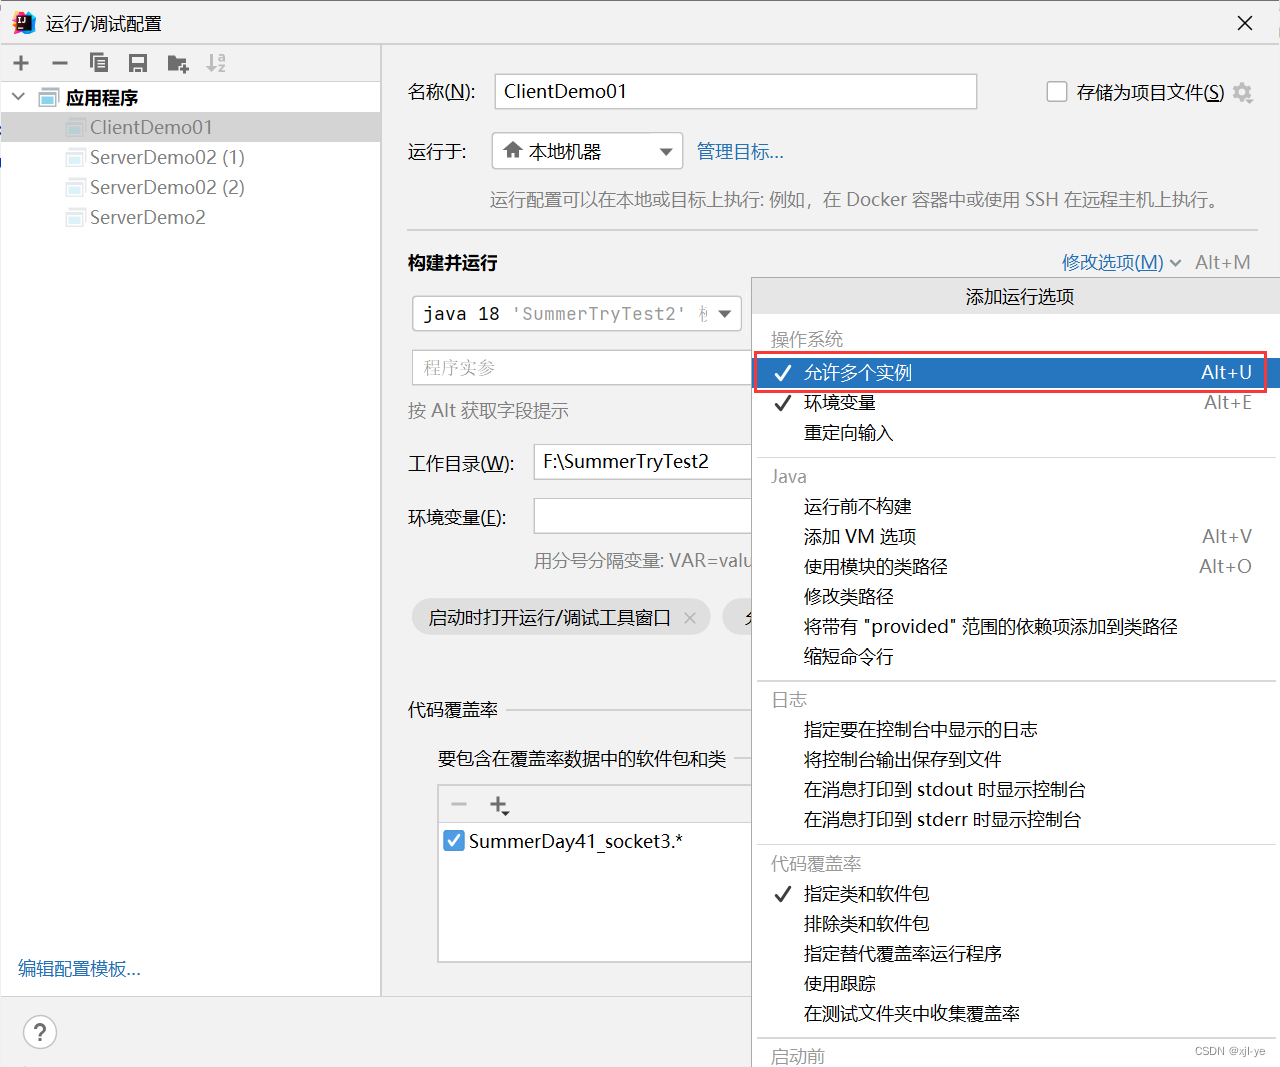The image size is (1280, 1067).
Task: Click the Sort Configurations alphabetically icon
Action: [x=216, y=63]
